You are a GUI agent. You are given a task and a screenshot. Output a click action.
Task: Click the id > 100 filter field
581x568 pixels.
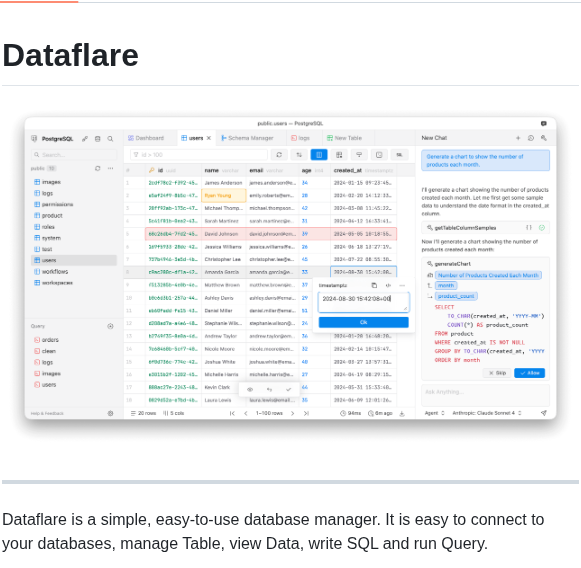click(199, 155)
